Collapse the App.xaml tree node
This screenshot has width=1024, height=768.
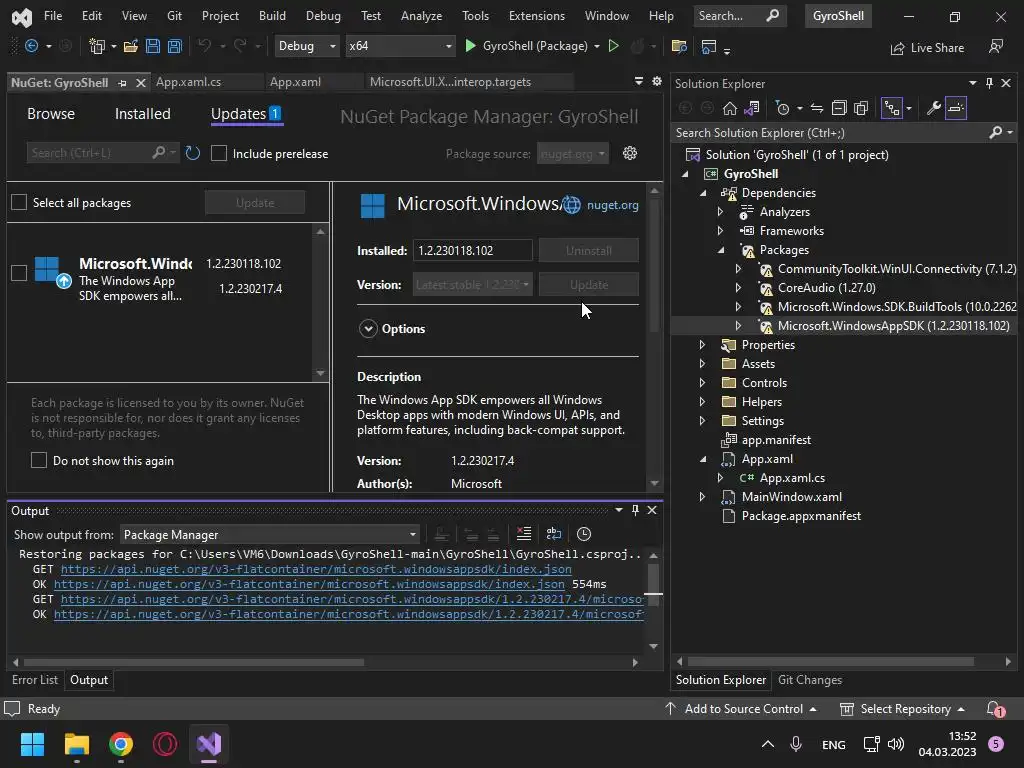pyautogui.click(x=703, y=458)
